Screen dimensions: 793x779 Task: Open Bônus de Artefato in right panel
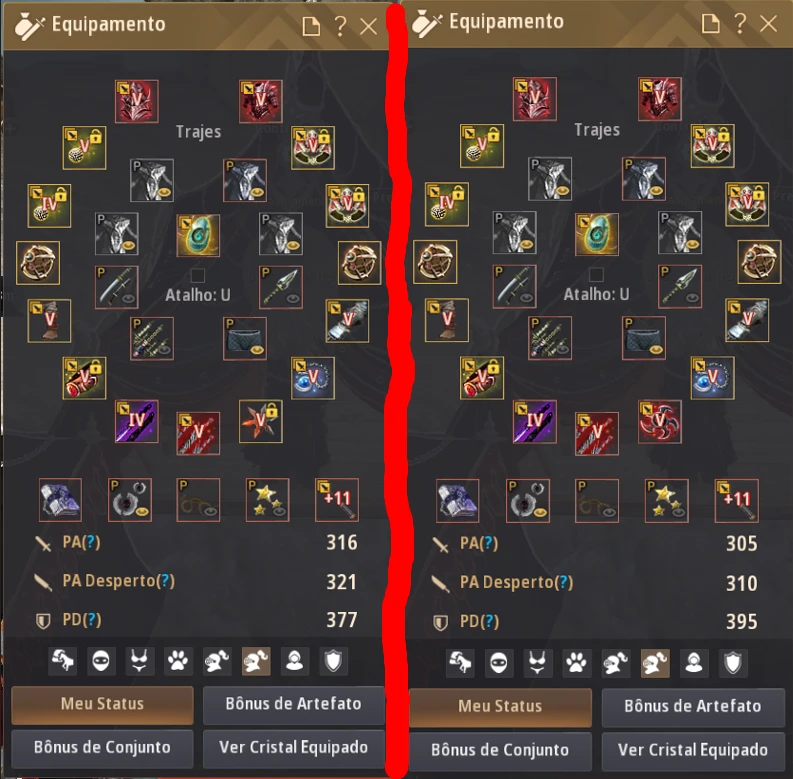[x=692, y=707]
